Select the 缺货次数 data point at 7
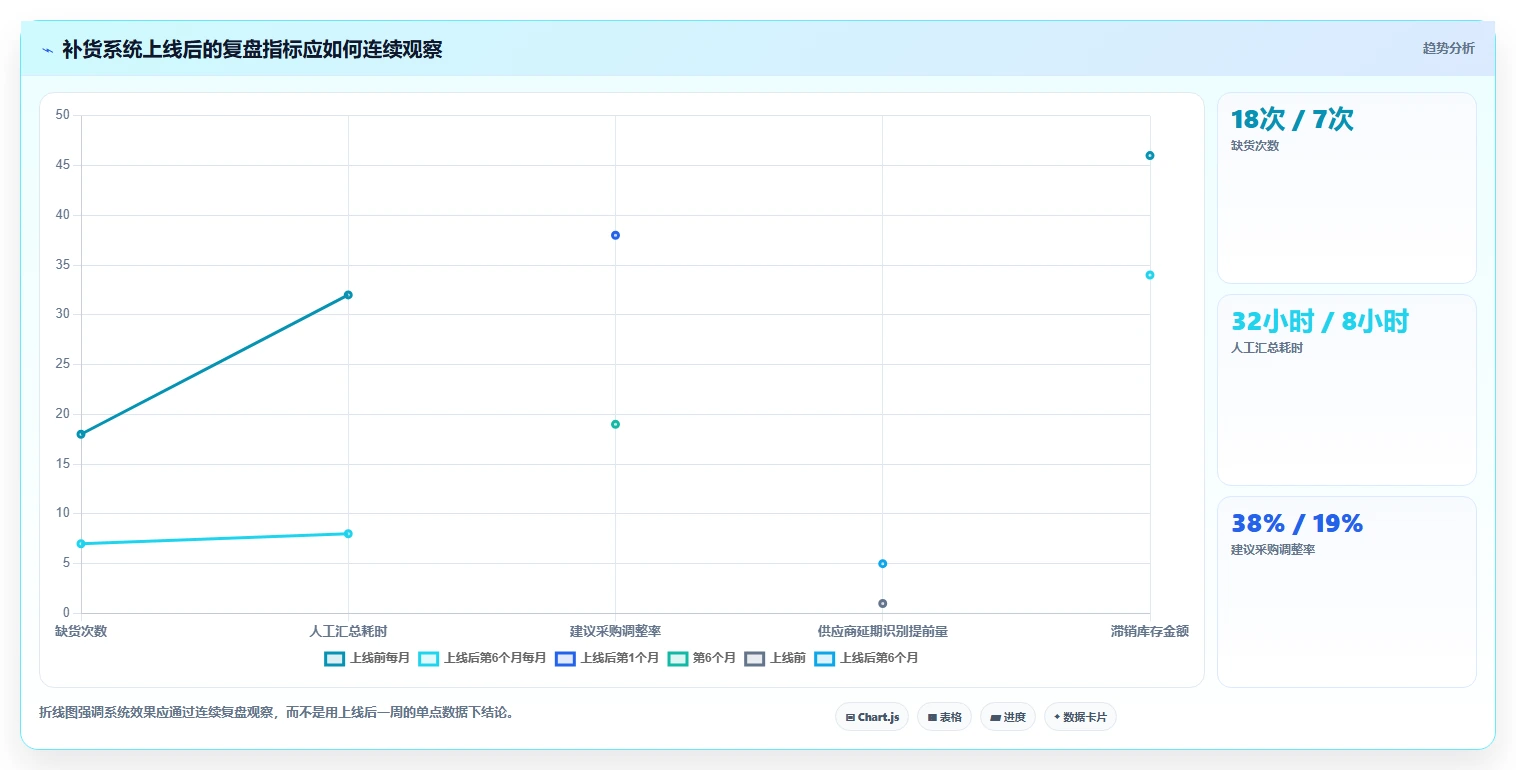The height and width of the screenshot is (770, 1516). pyautogui.click(x=81, y=543)
